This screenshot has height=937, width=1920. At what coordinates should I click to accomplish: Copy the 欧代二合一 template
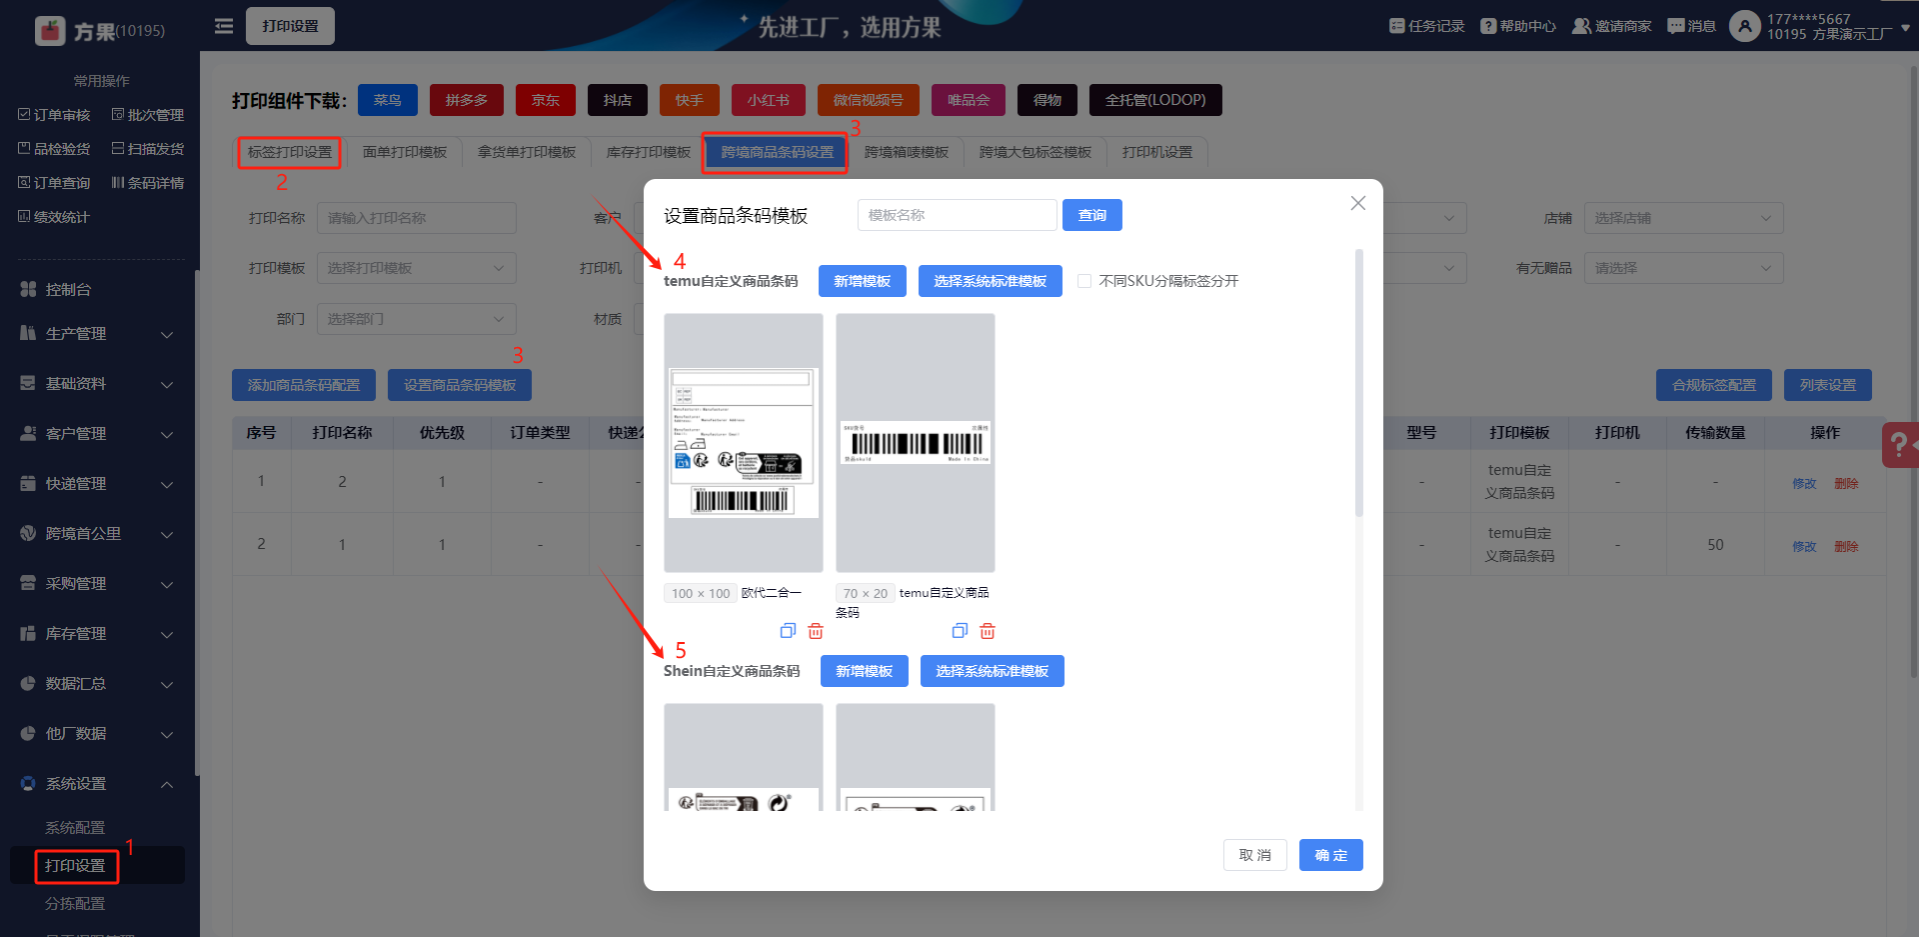788,631
